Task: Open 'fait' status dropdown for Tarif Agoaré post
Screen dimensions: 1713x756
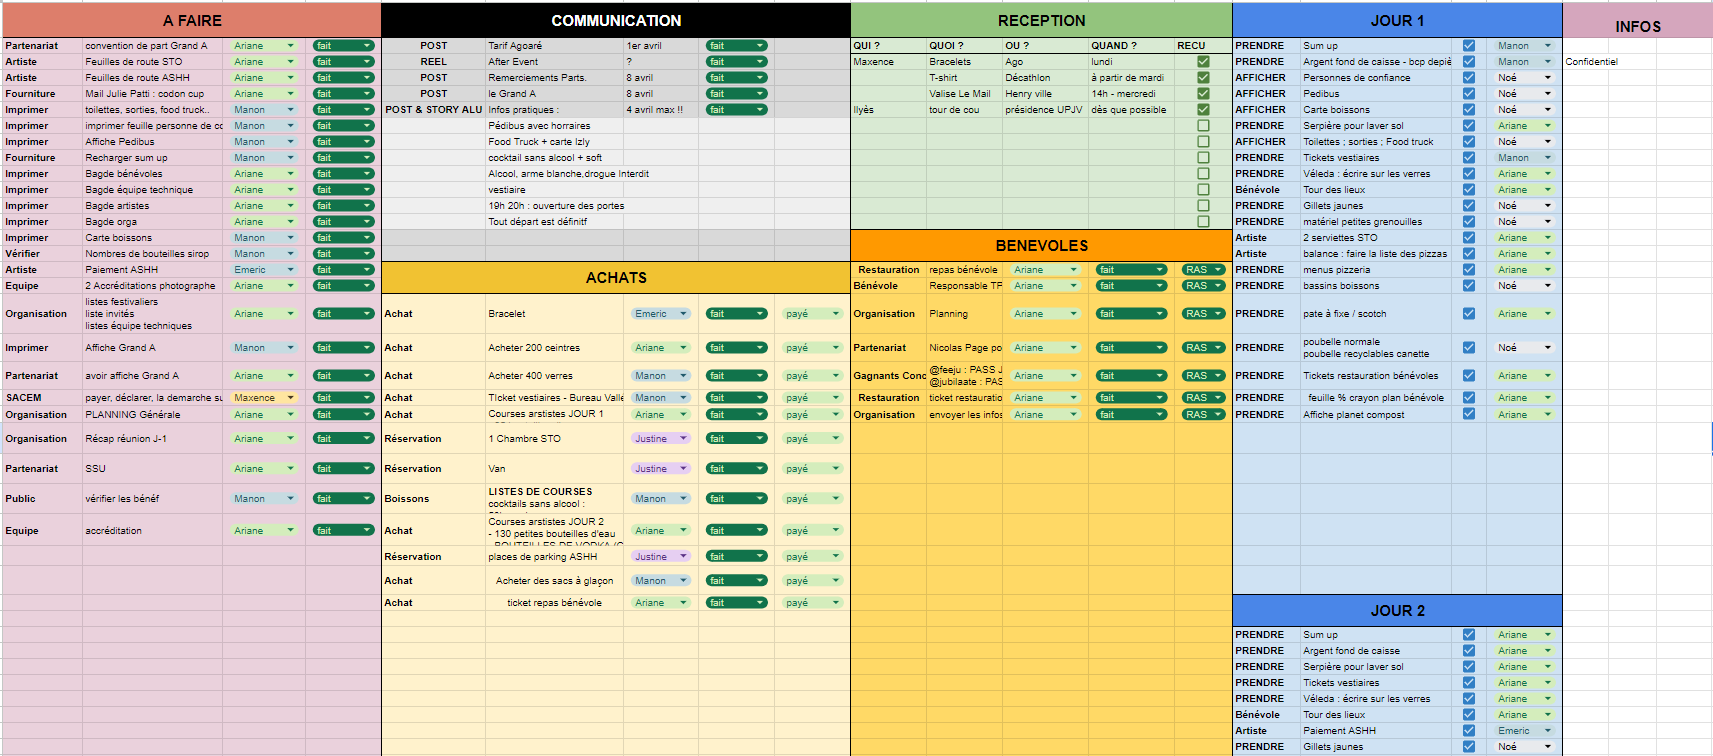Action: coord(760,46)
